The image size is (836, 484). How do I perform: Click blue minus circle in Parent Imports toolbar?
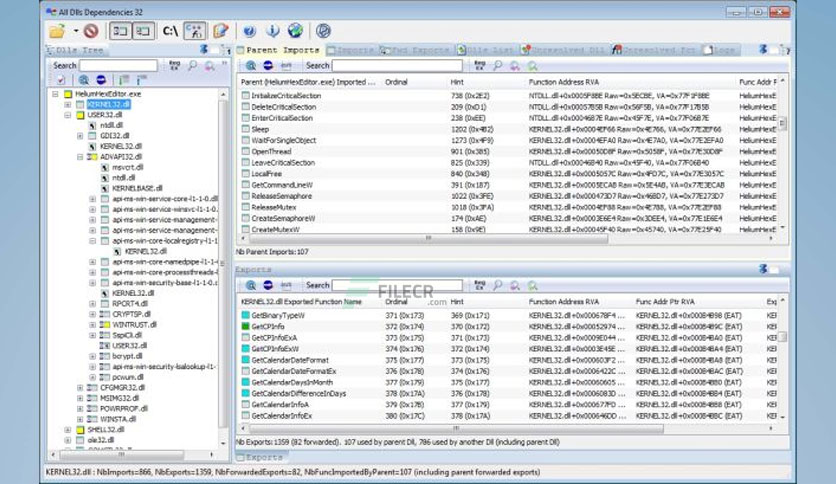click(268, 66)
